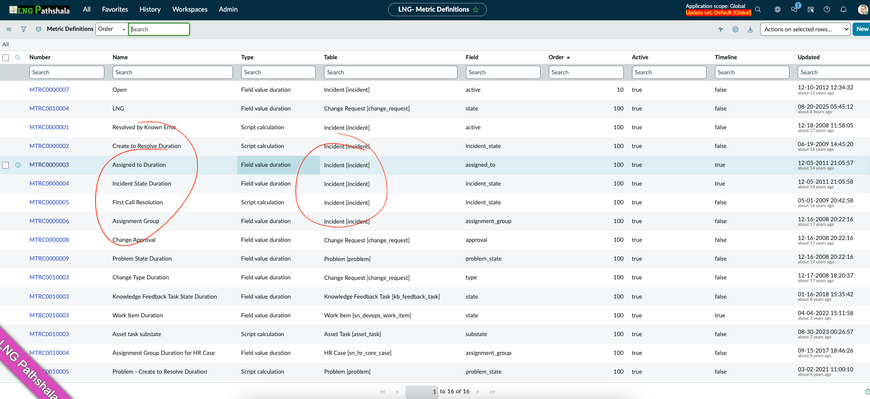870x399 pixels.
Task: Click the 'Change Type Duration' name cell
Action: 140,277
